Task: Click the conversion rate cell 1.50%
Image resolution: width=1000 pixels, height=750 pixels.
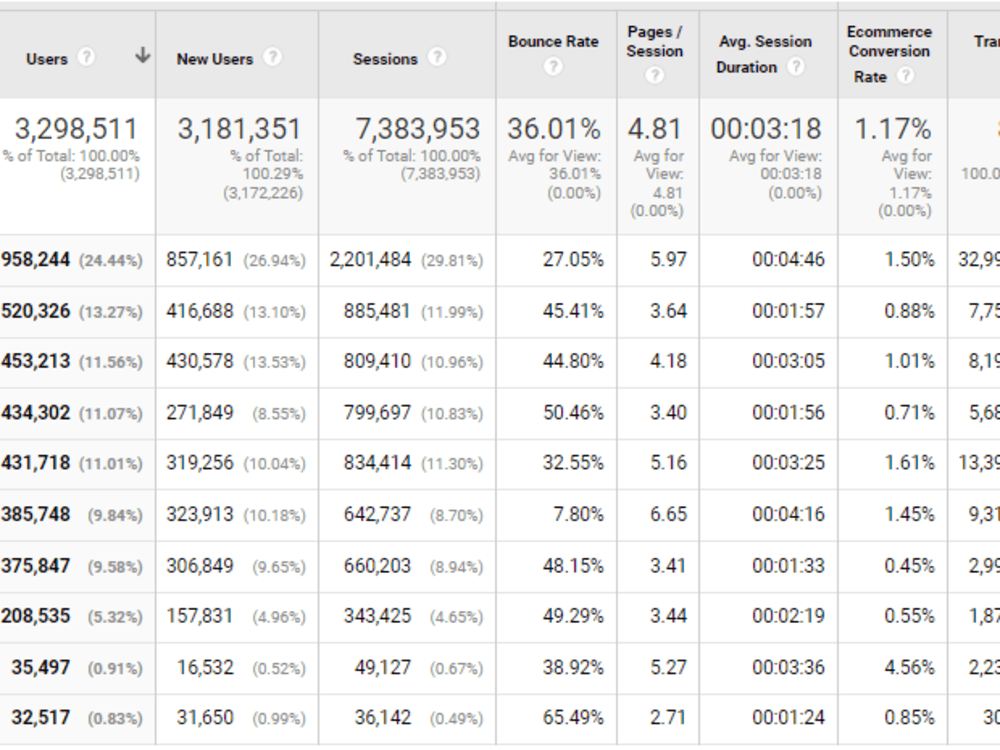Action: click(909, 260)
